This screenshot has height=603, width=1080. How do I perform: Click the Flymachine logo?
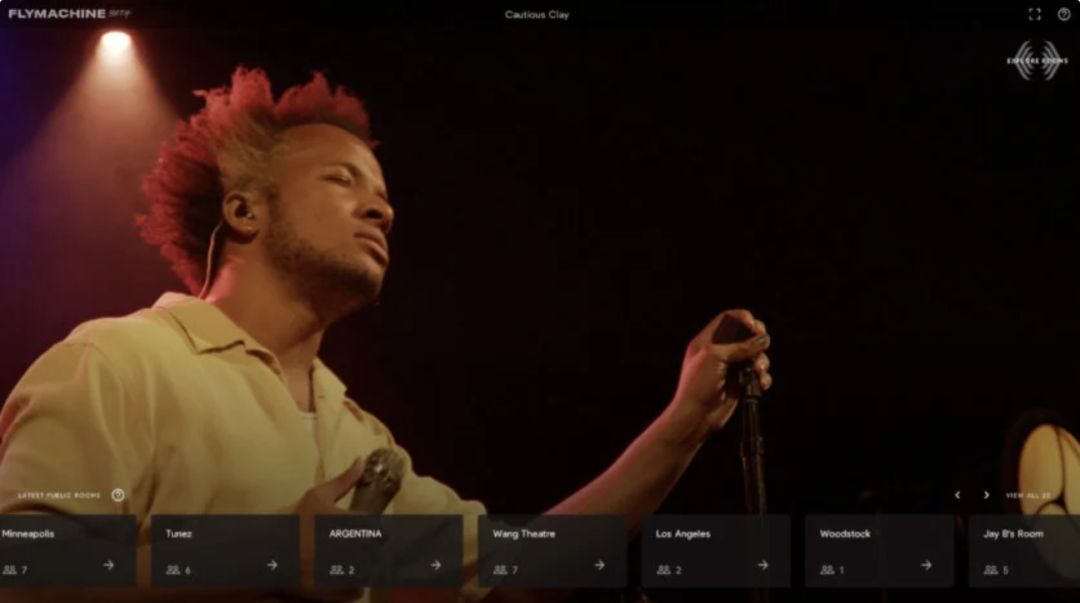pos(69,13)
